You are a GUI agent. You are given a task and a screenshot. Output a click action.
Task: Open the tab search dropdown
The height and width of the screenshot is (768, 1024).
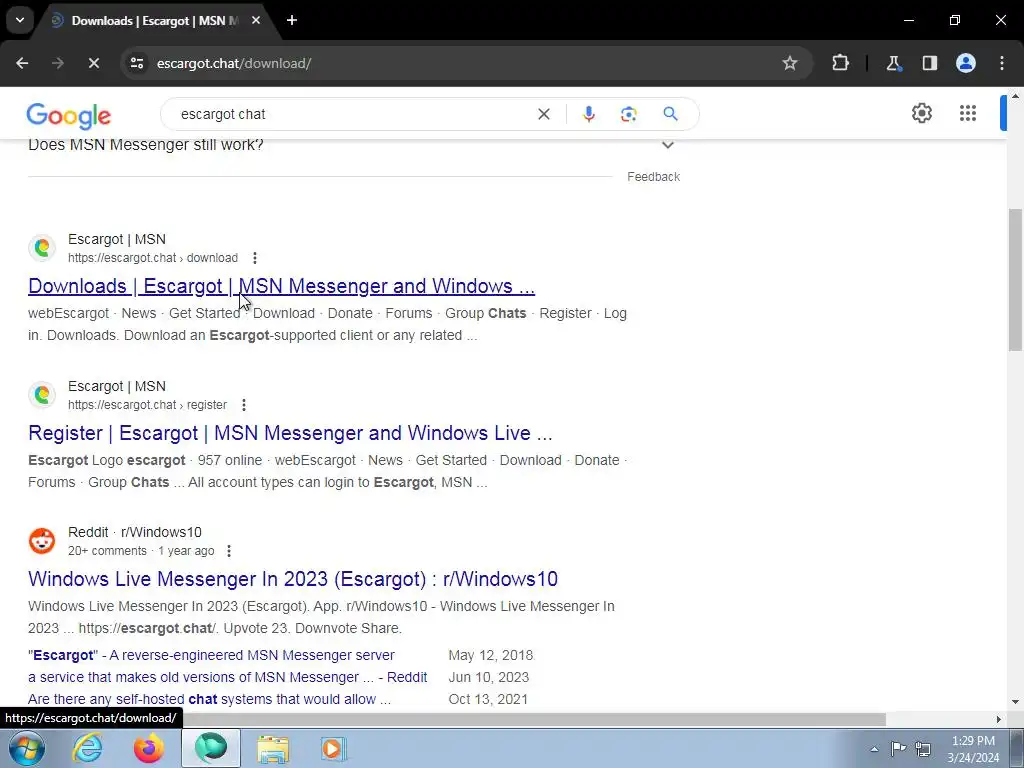(x=20, y=20)
